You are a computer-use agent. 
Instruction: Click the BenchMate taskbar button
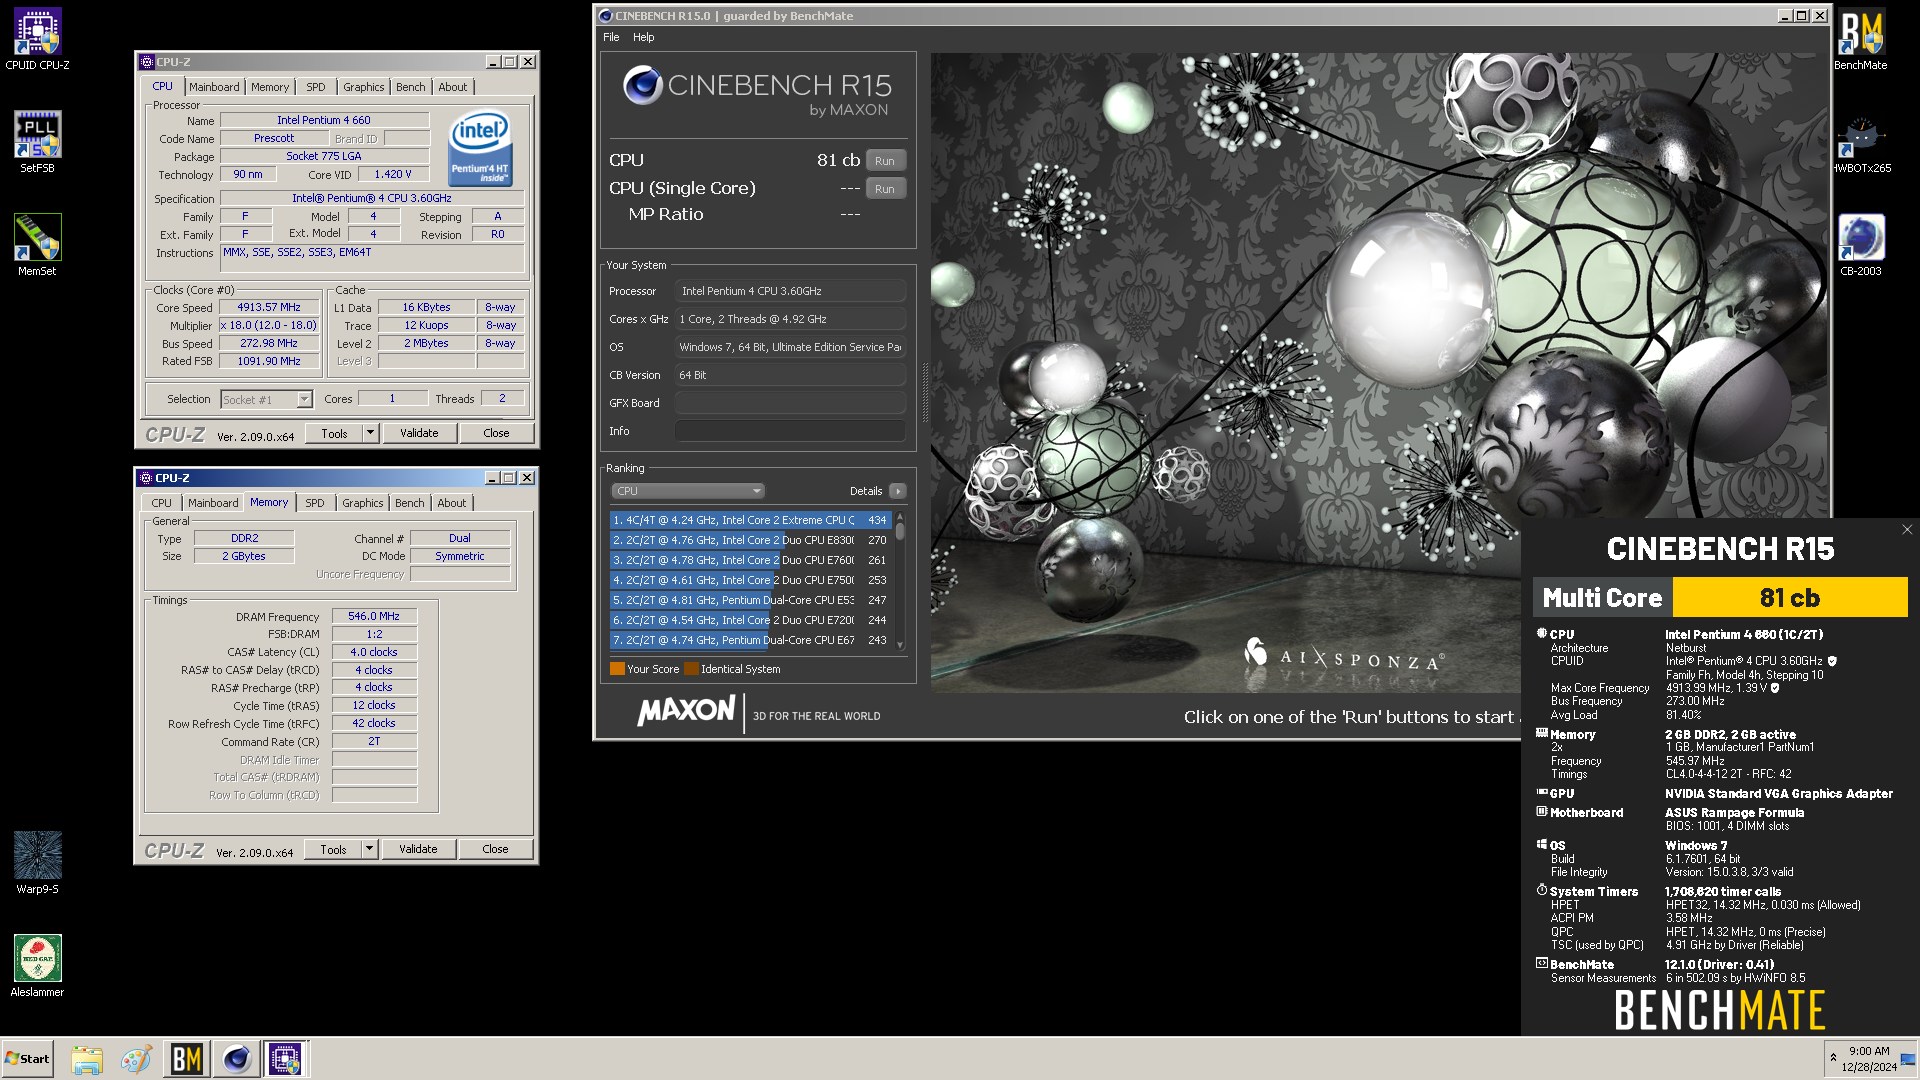click(x=187, y=1059)
